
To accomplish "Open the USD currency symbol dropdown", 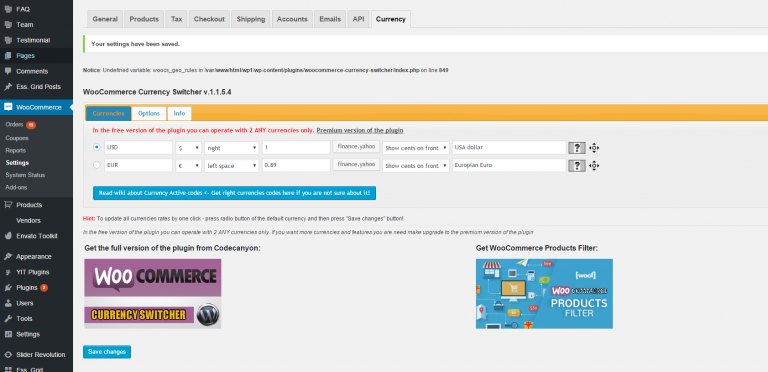I will (189, 148).
